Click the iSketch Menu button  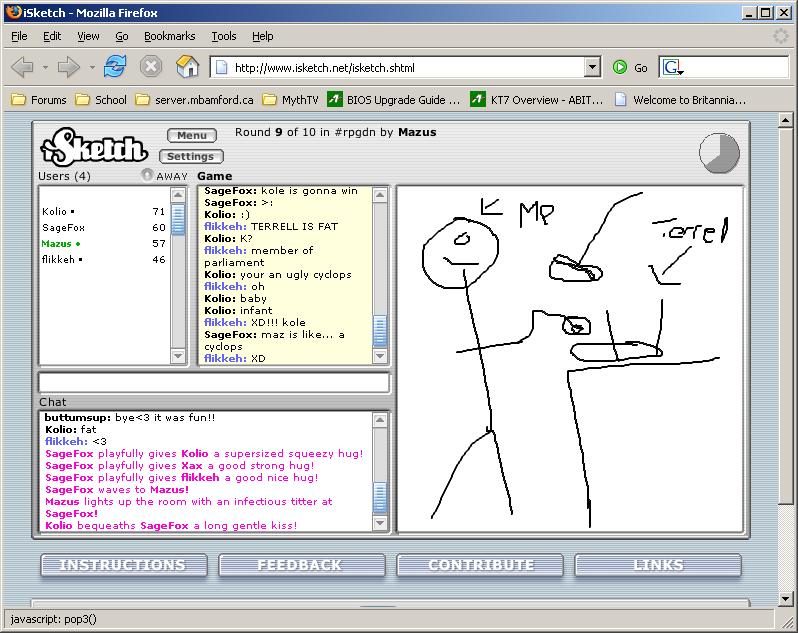coord(191,135)
